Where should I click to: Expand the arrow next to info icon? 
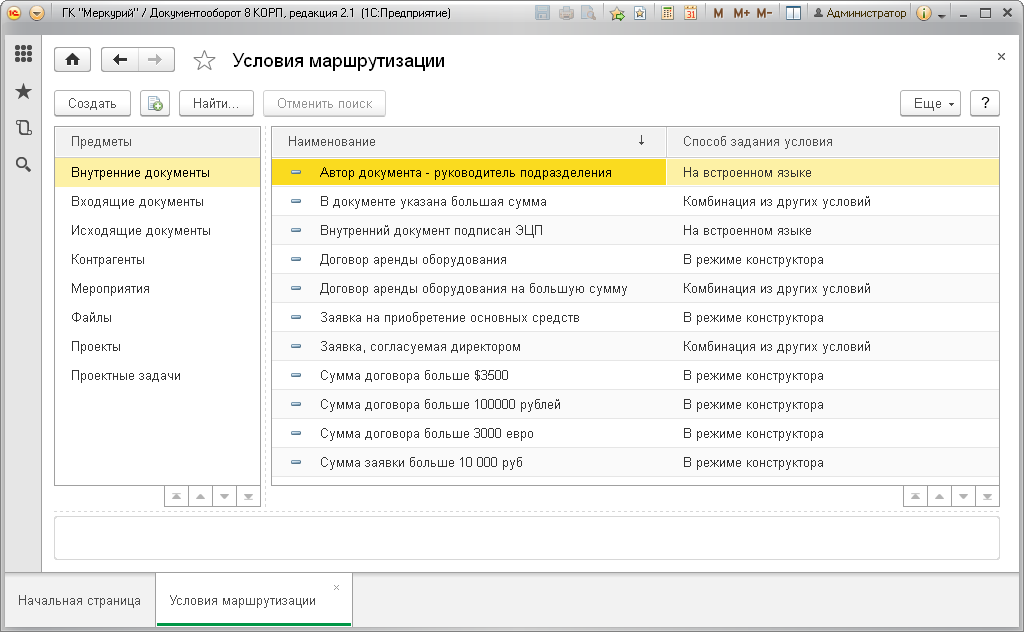pos(941,14)
